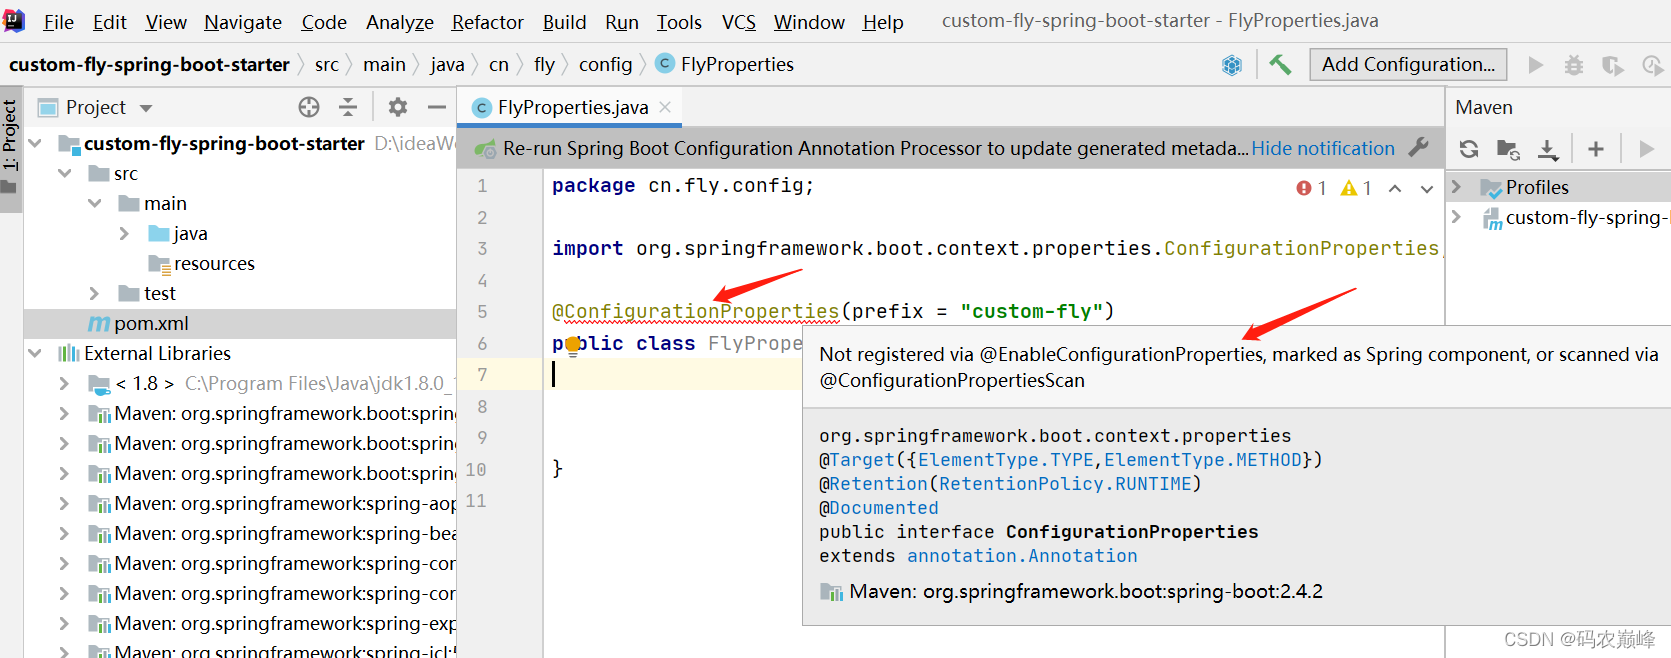Image resolution: width=1671 pixels, height=658 pixels.
Task: Collapse the main folder
Action: 95,203
